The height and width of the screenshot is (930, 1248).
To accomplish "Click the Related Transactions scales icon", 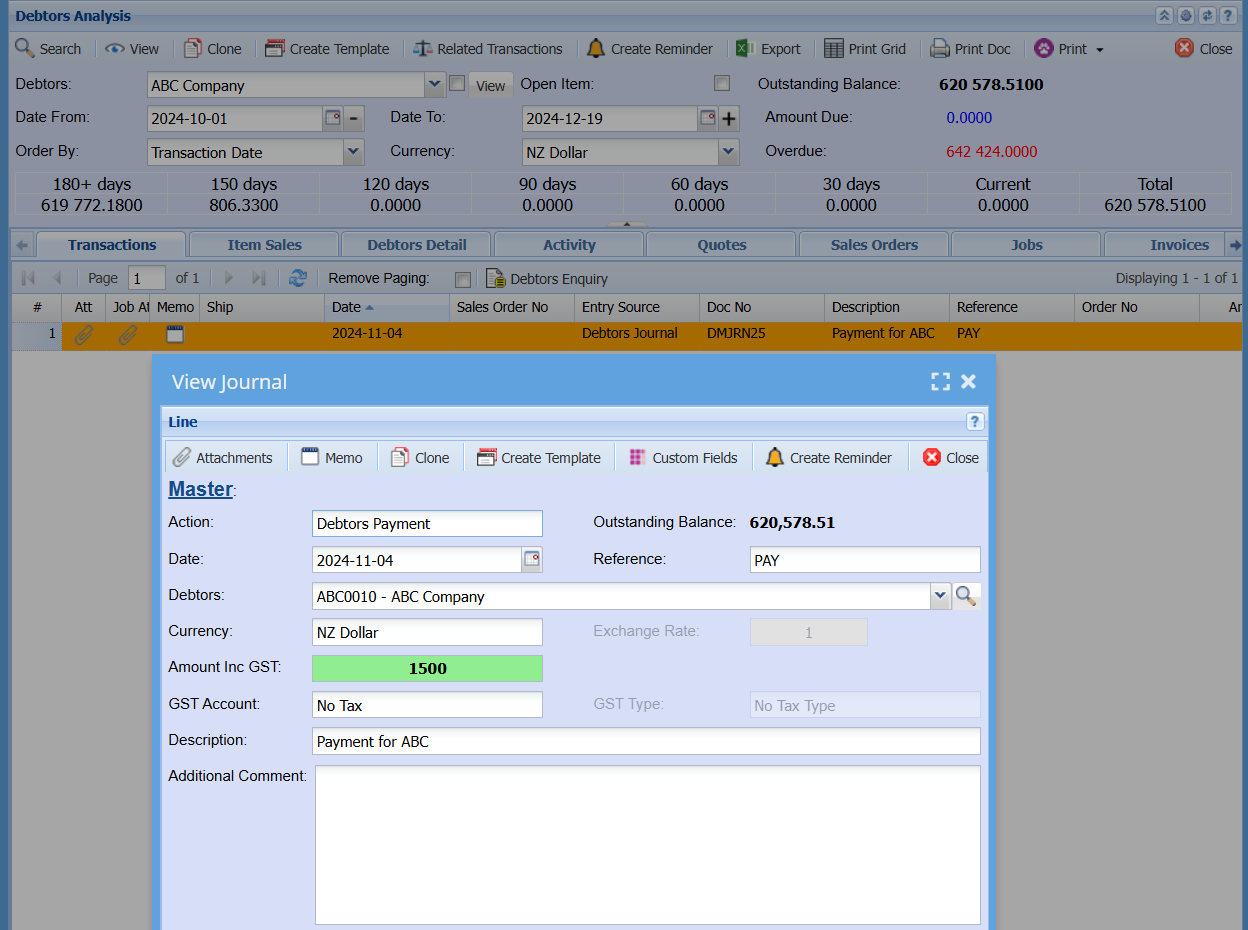I will pyautogui.click(x=423, y=48).
